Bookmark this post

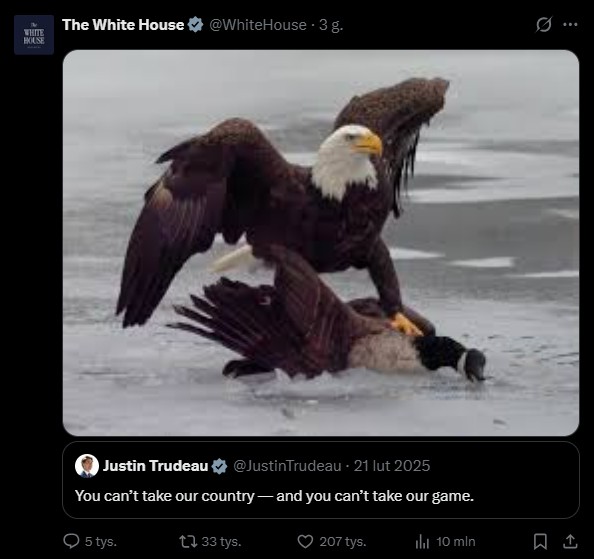(540, 541)
